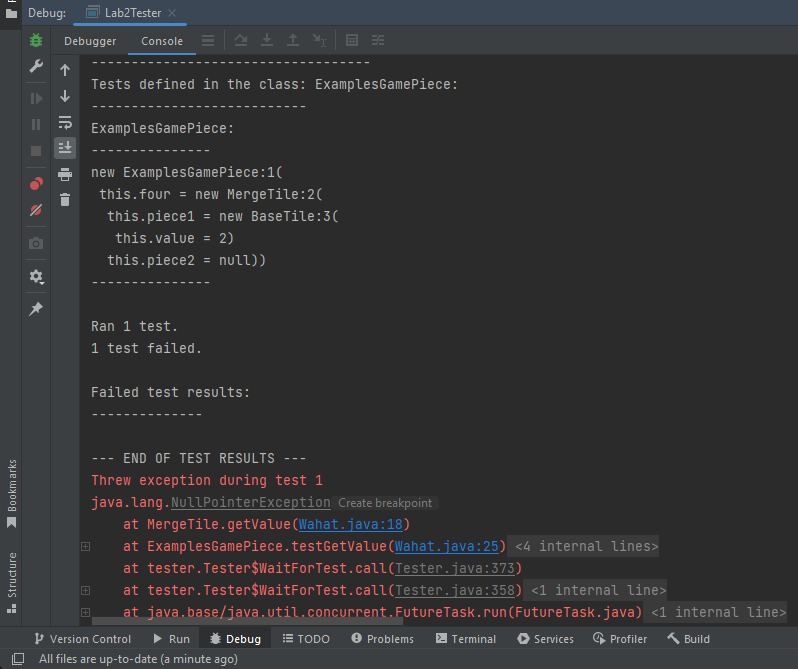This screenshot has height=669, width=798.
Task: Toggle soft-wrap in console
Action: [65, 122]
